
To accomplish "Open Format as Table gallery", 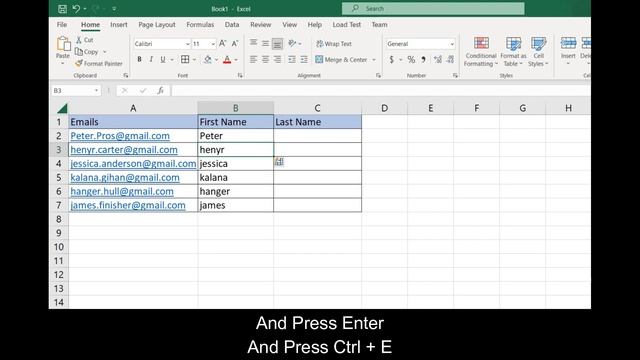I will pos(513,51).
